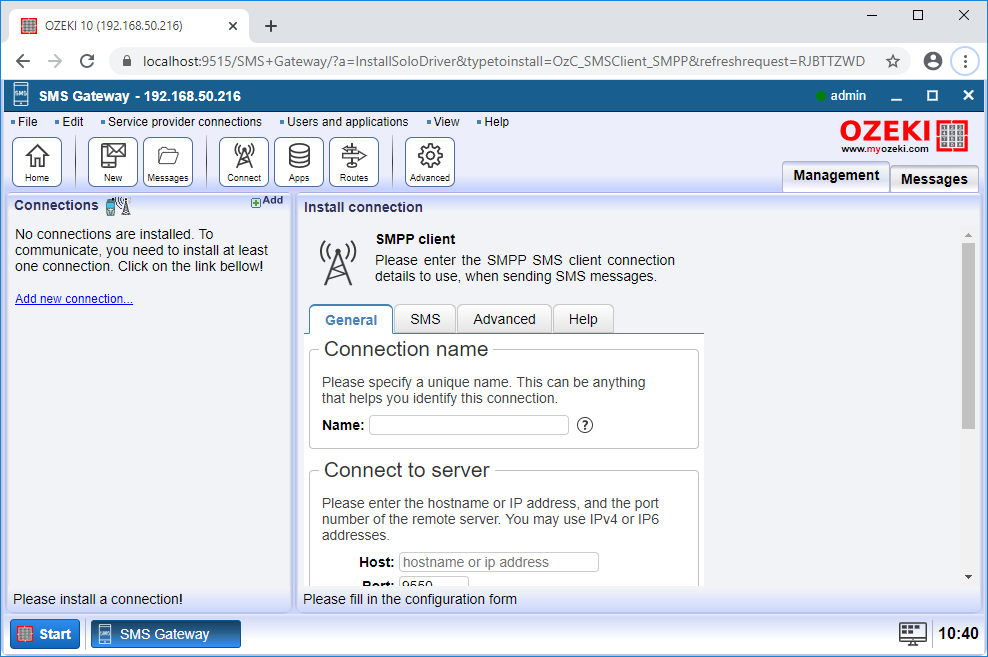Reload the page in browser
This screenshot has width=988, height=657.
click(87, 61)
